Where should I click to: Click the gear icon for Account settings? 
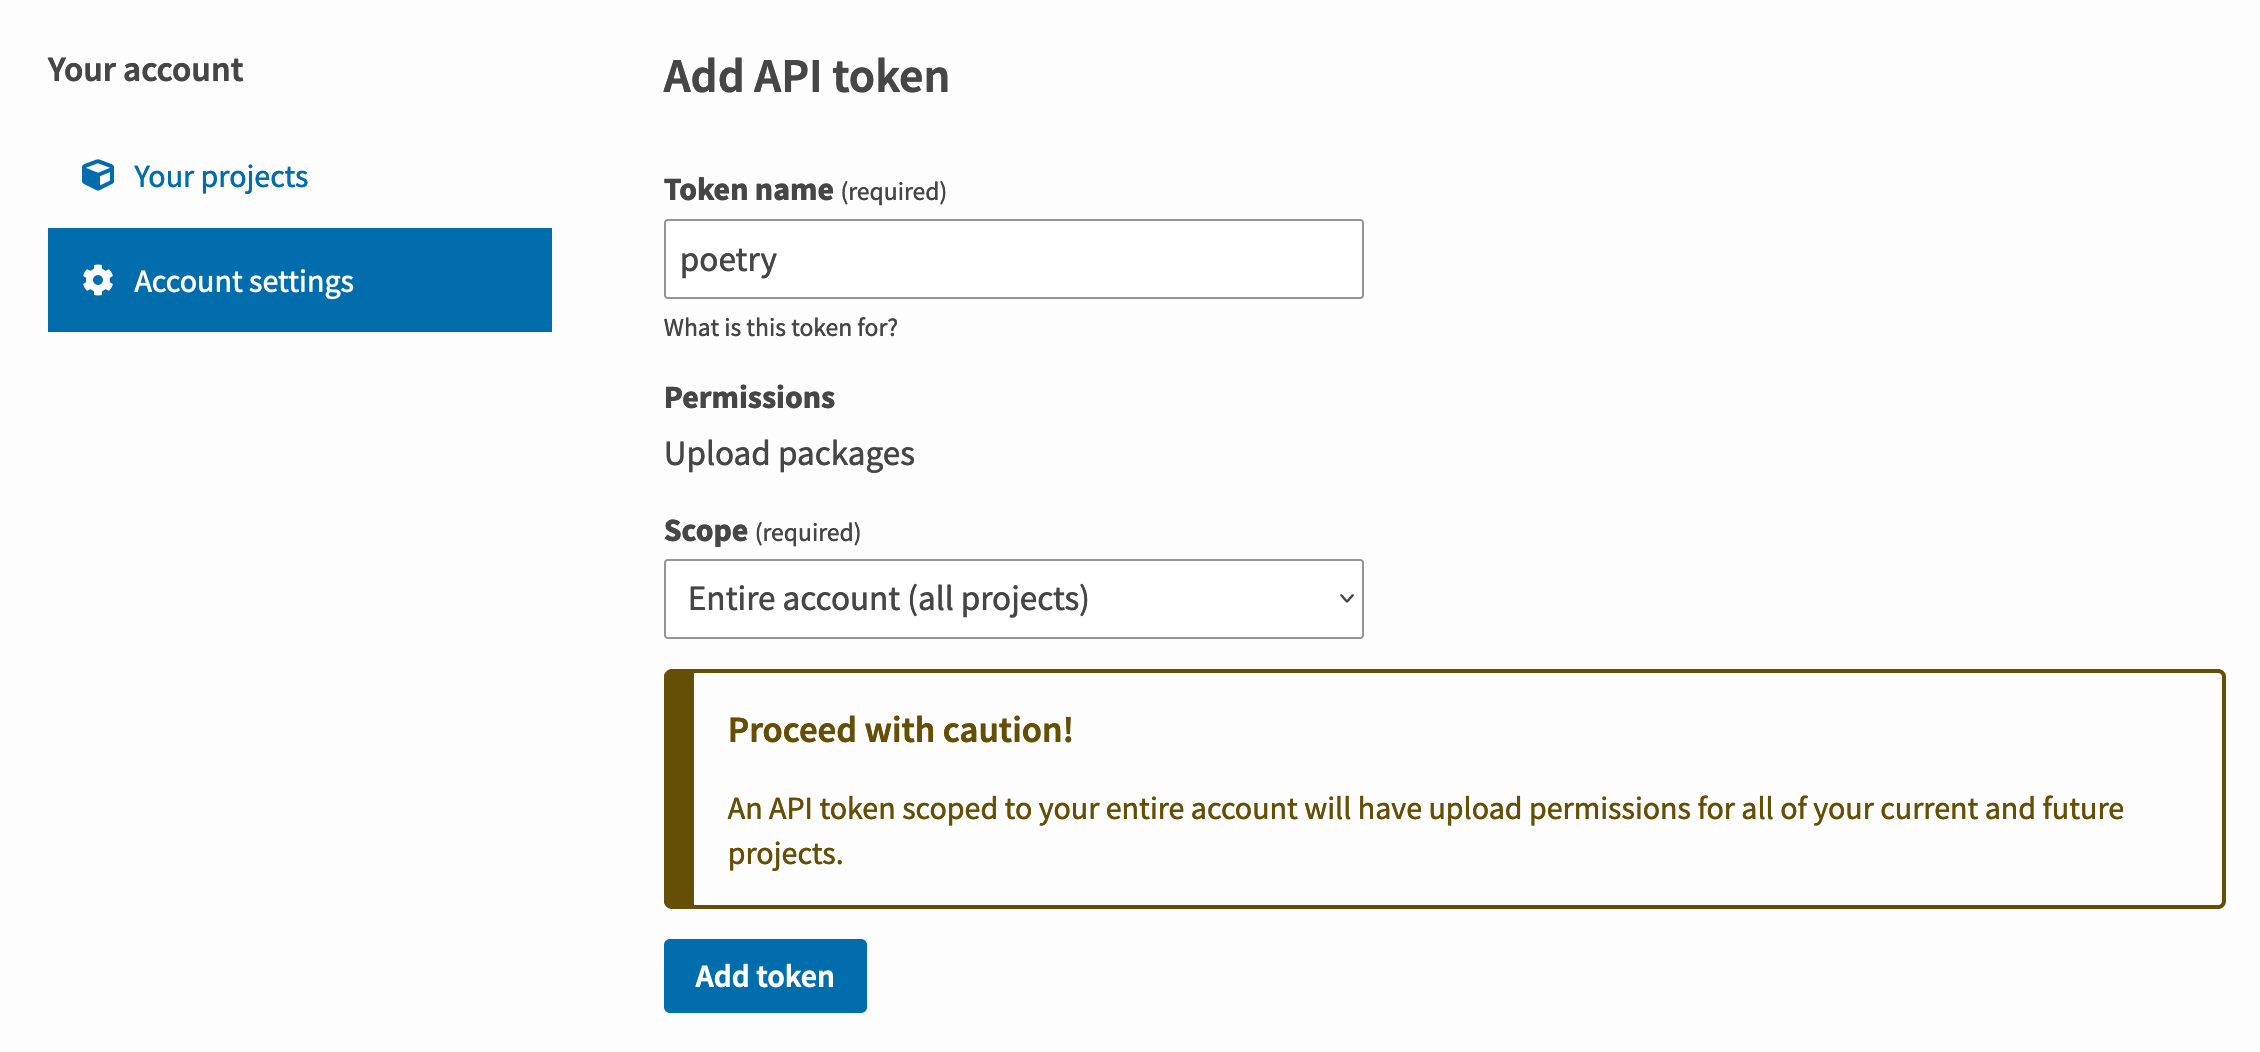pyautogui.click(x=98, y=280)
